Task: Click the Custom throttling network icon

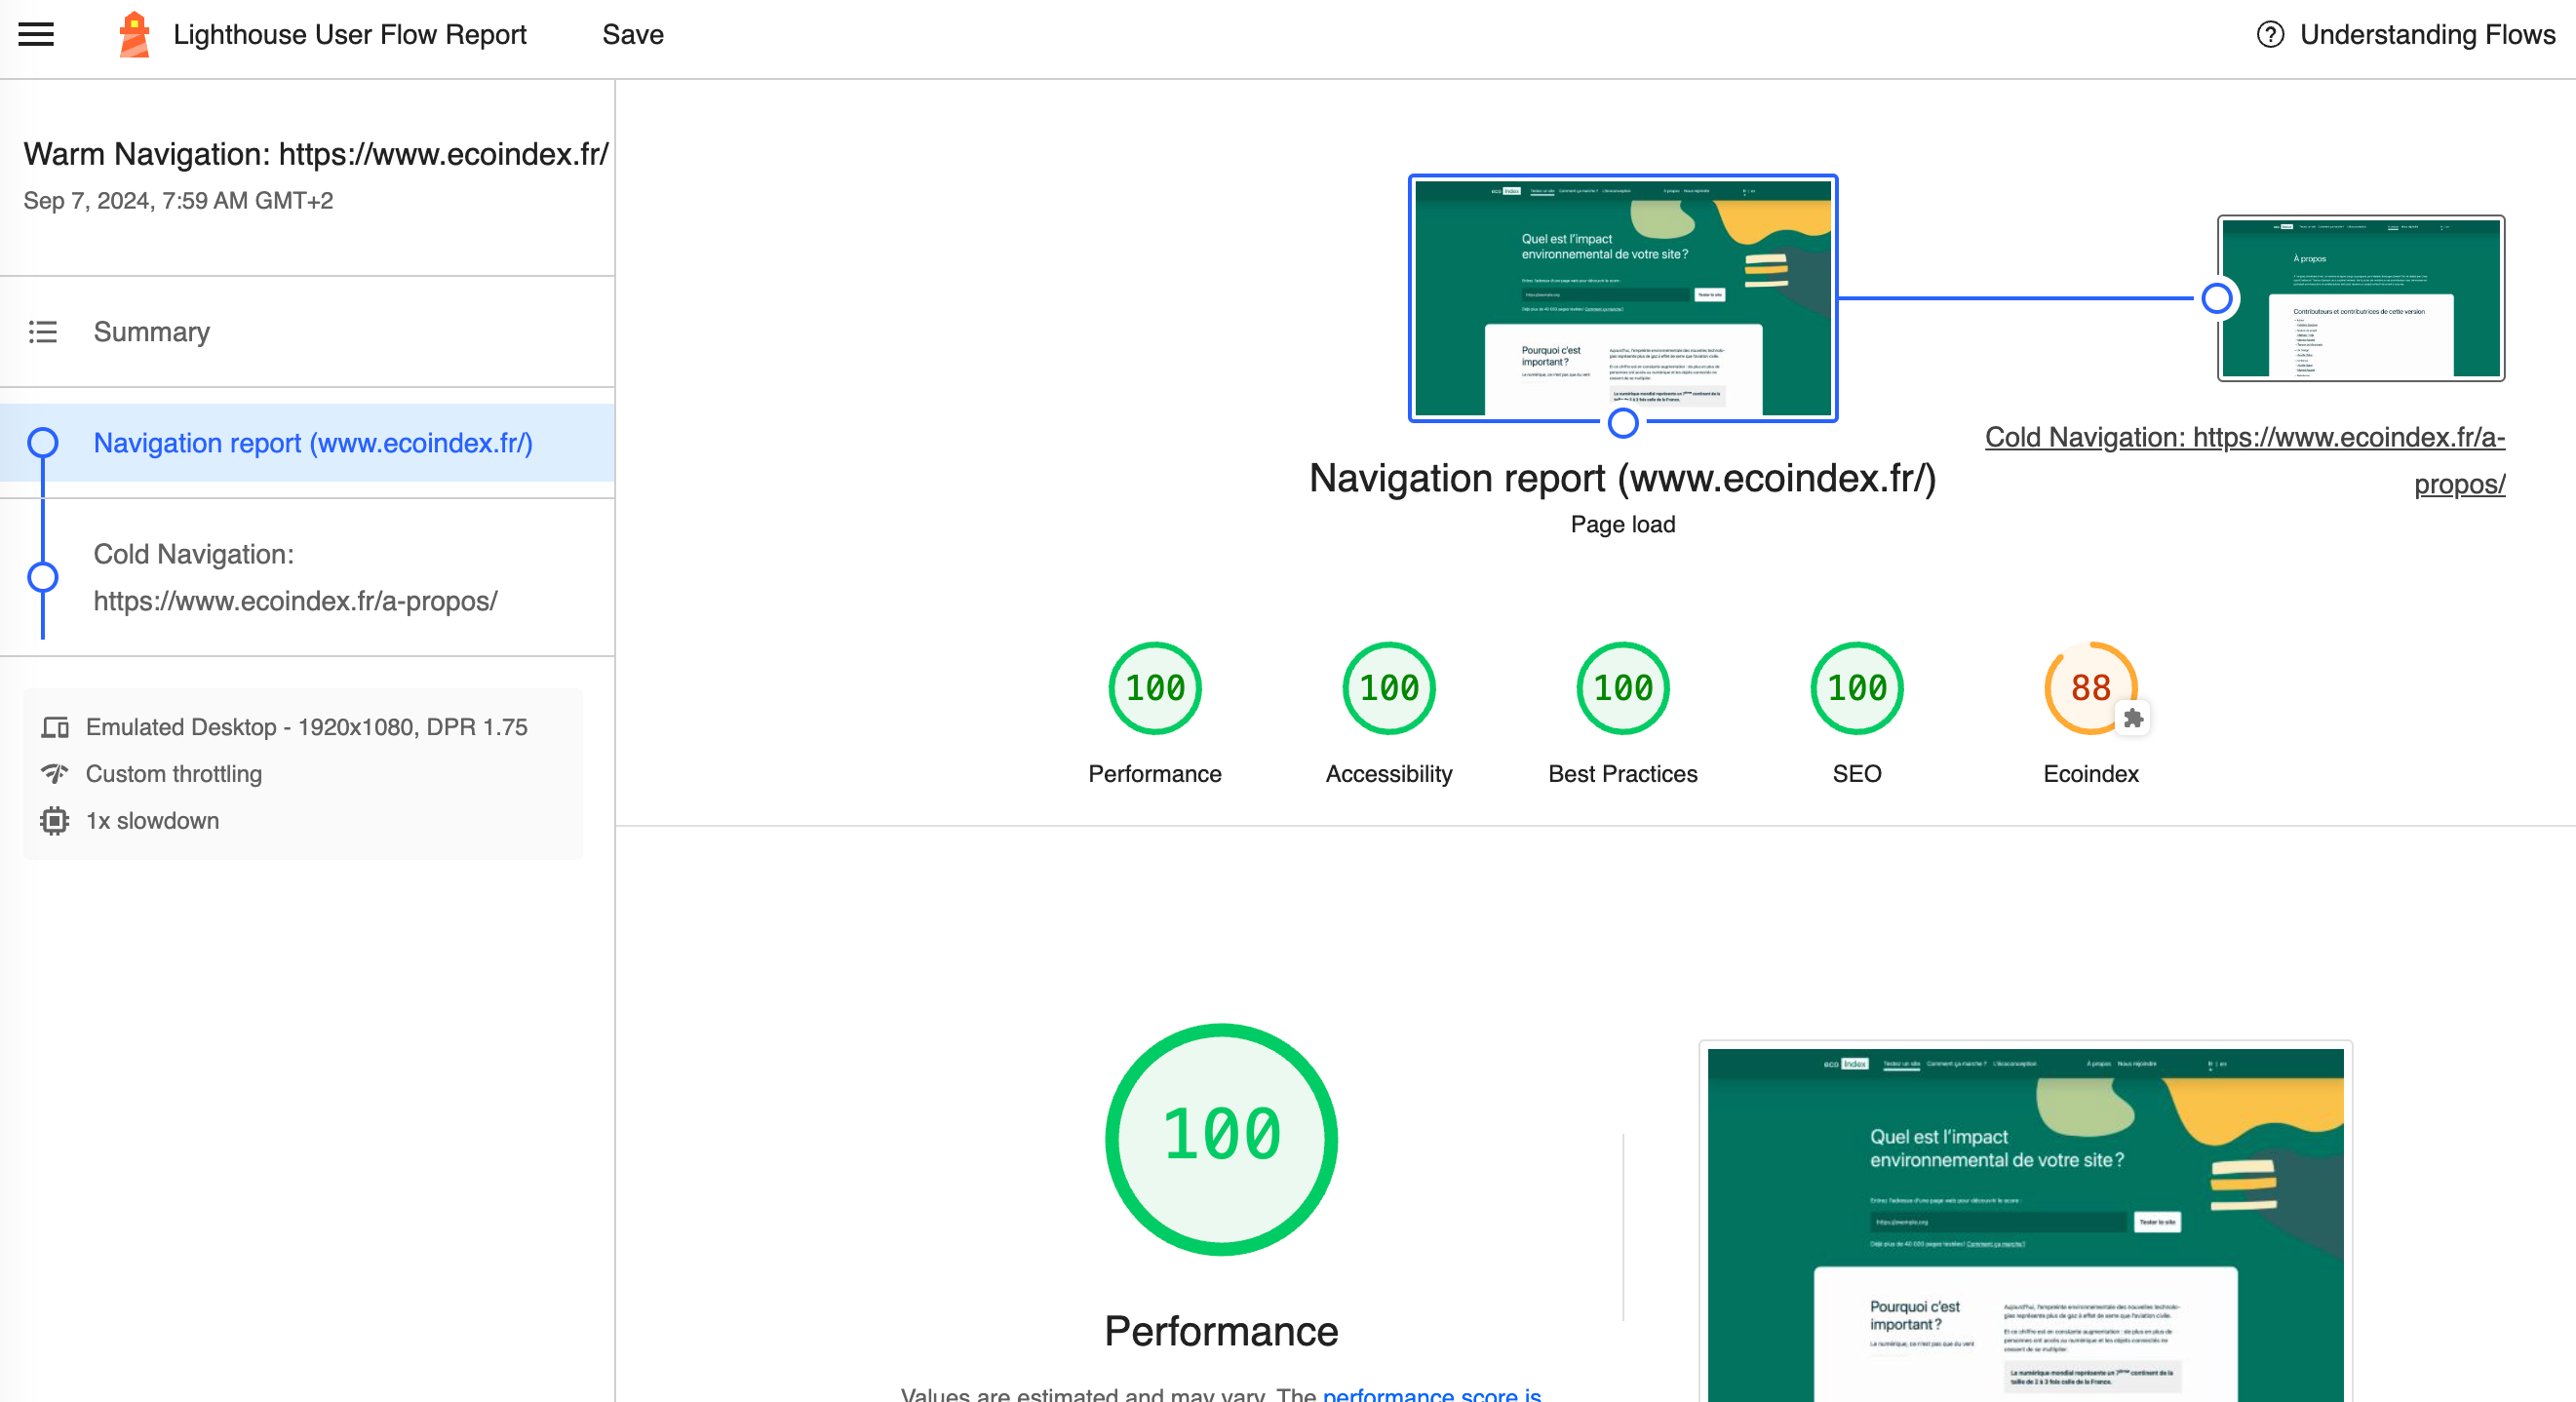Action: pyautogui.click(x=55, y=774)
